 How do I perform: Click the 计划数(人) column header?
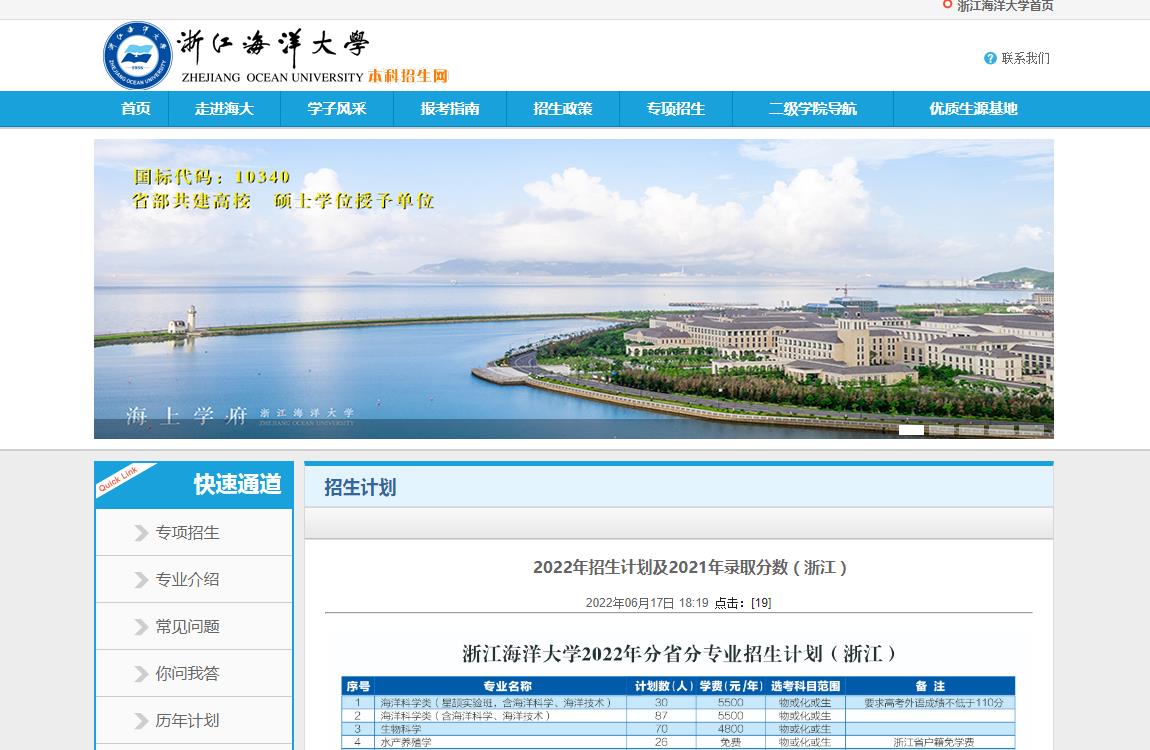point(664,686)
